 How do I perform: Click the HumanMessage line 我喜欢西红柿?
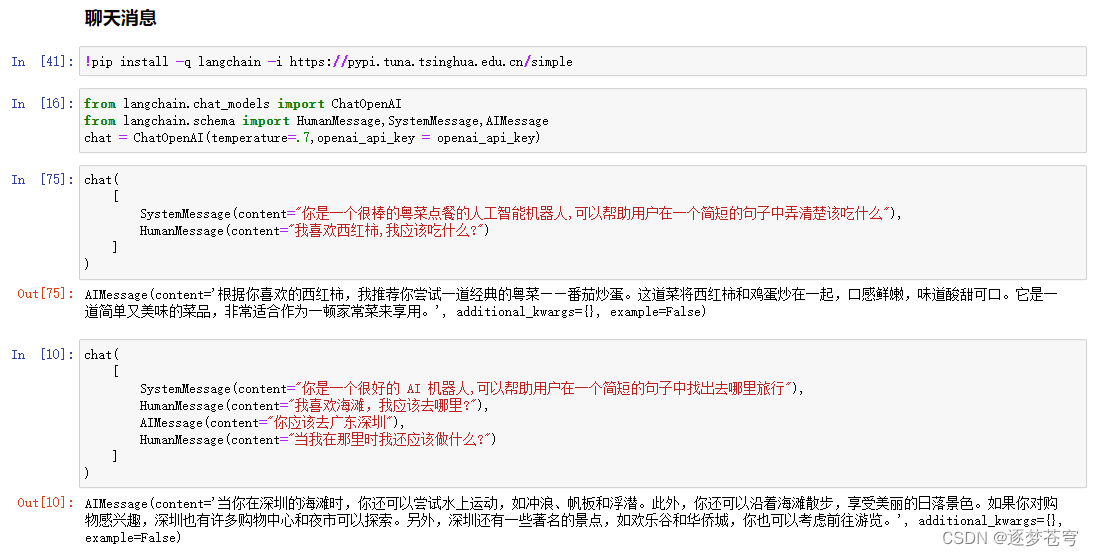point(314,231)
